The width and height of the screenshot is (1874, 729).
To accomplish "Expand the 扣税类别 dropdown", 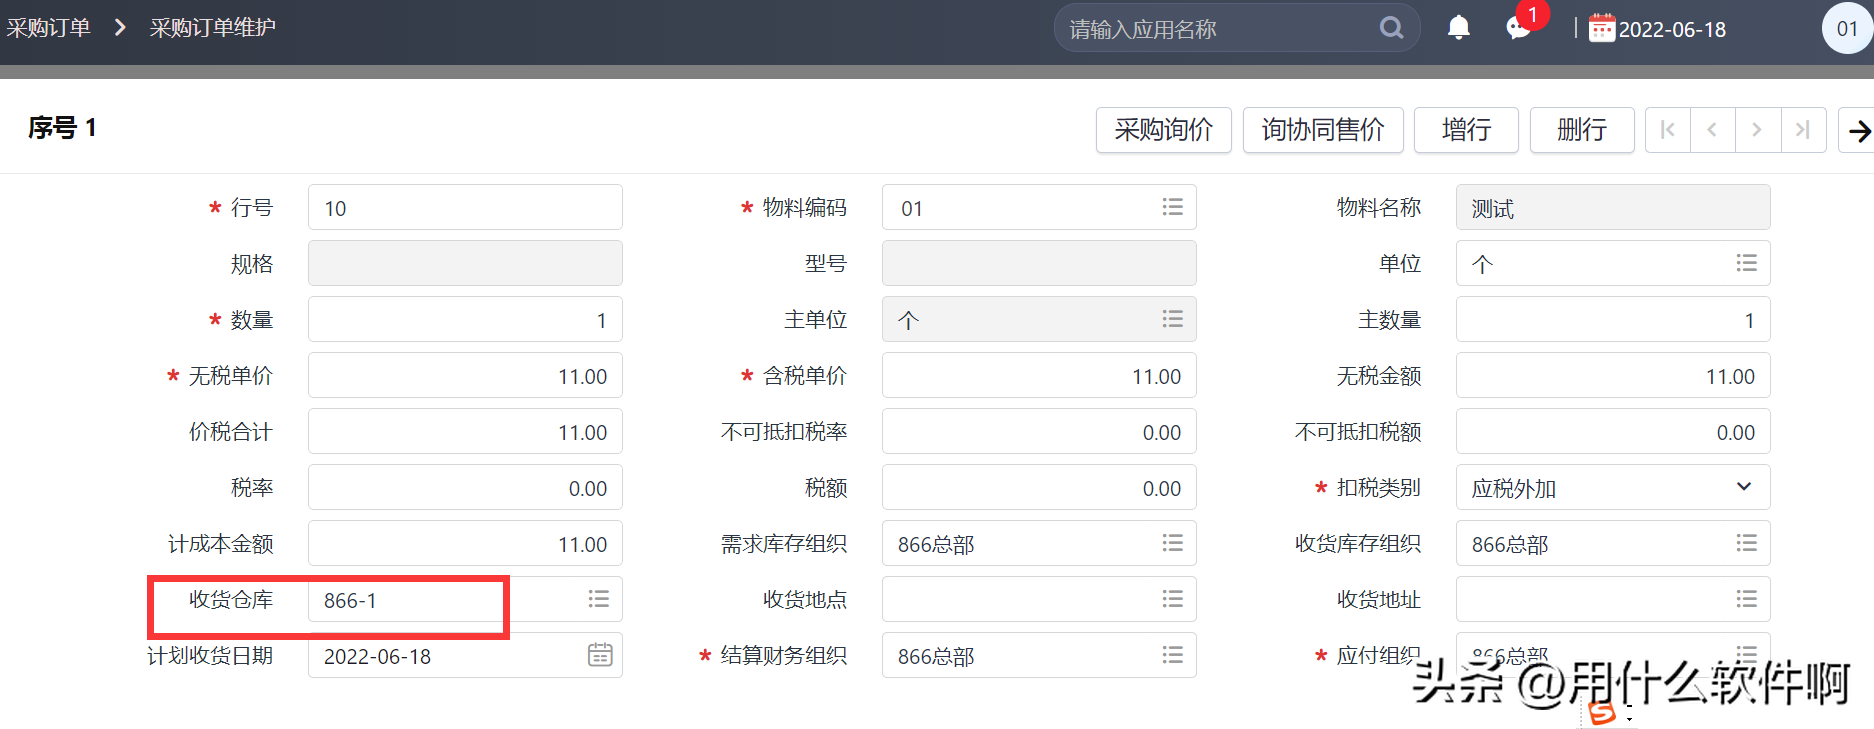I will [x=1743, y=487].
